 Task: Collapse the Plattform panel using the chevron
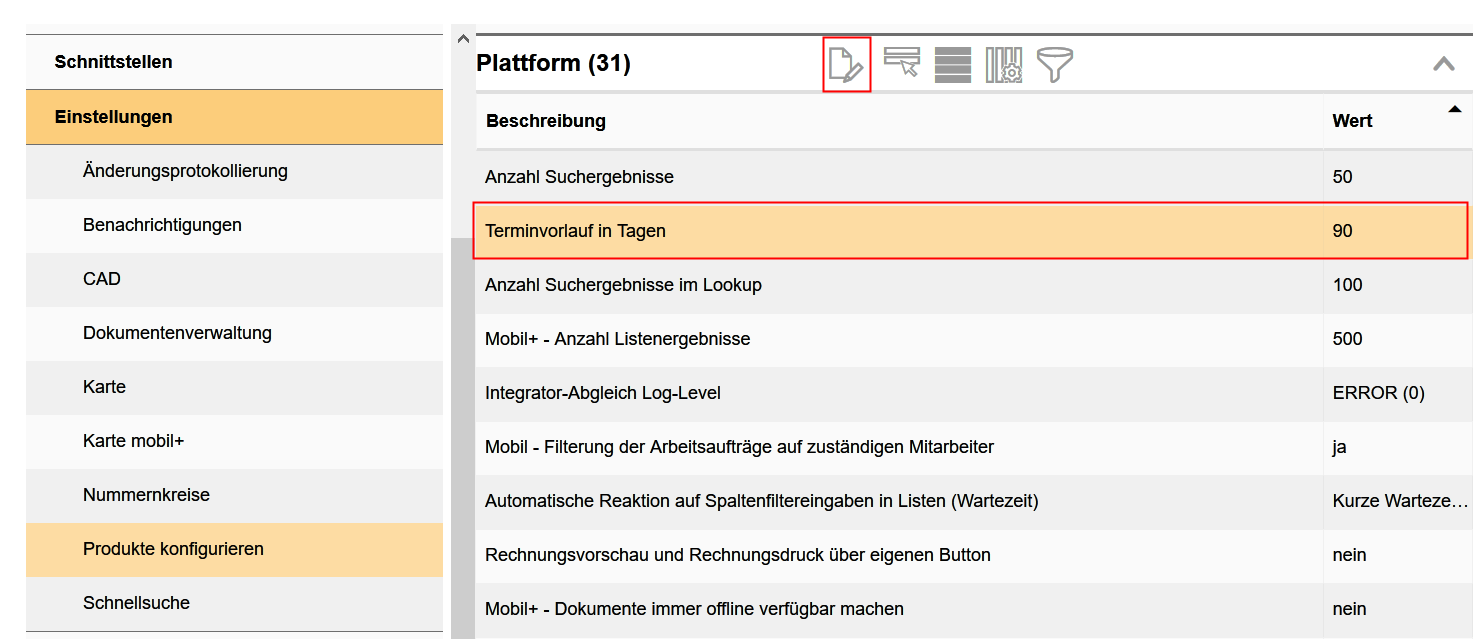click(x=1443, y=61)
